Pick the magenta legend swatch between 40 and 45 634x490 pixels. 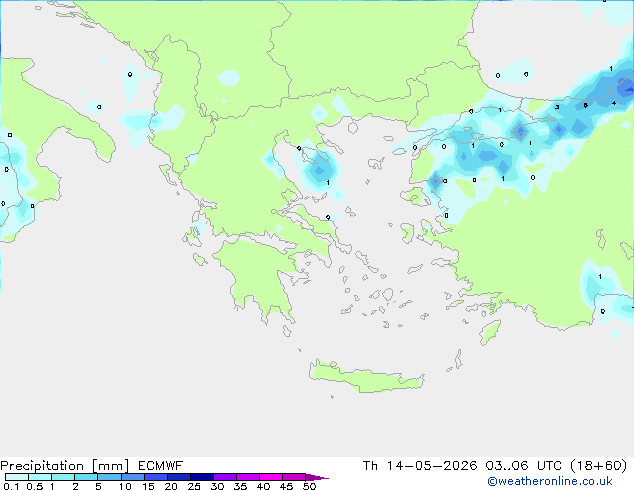click(271, 477)
